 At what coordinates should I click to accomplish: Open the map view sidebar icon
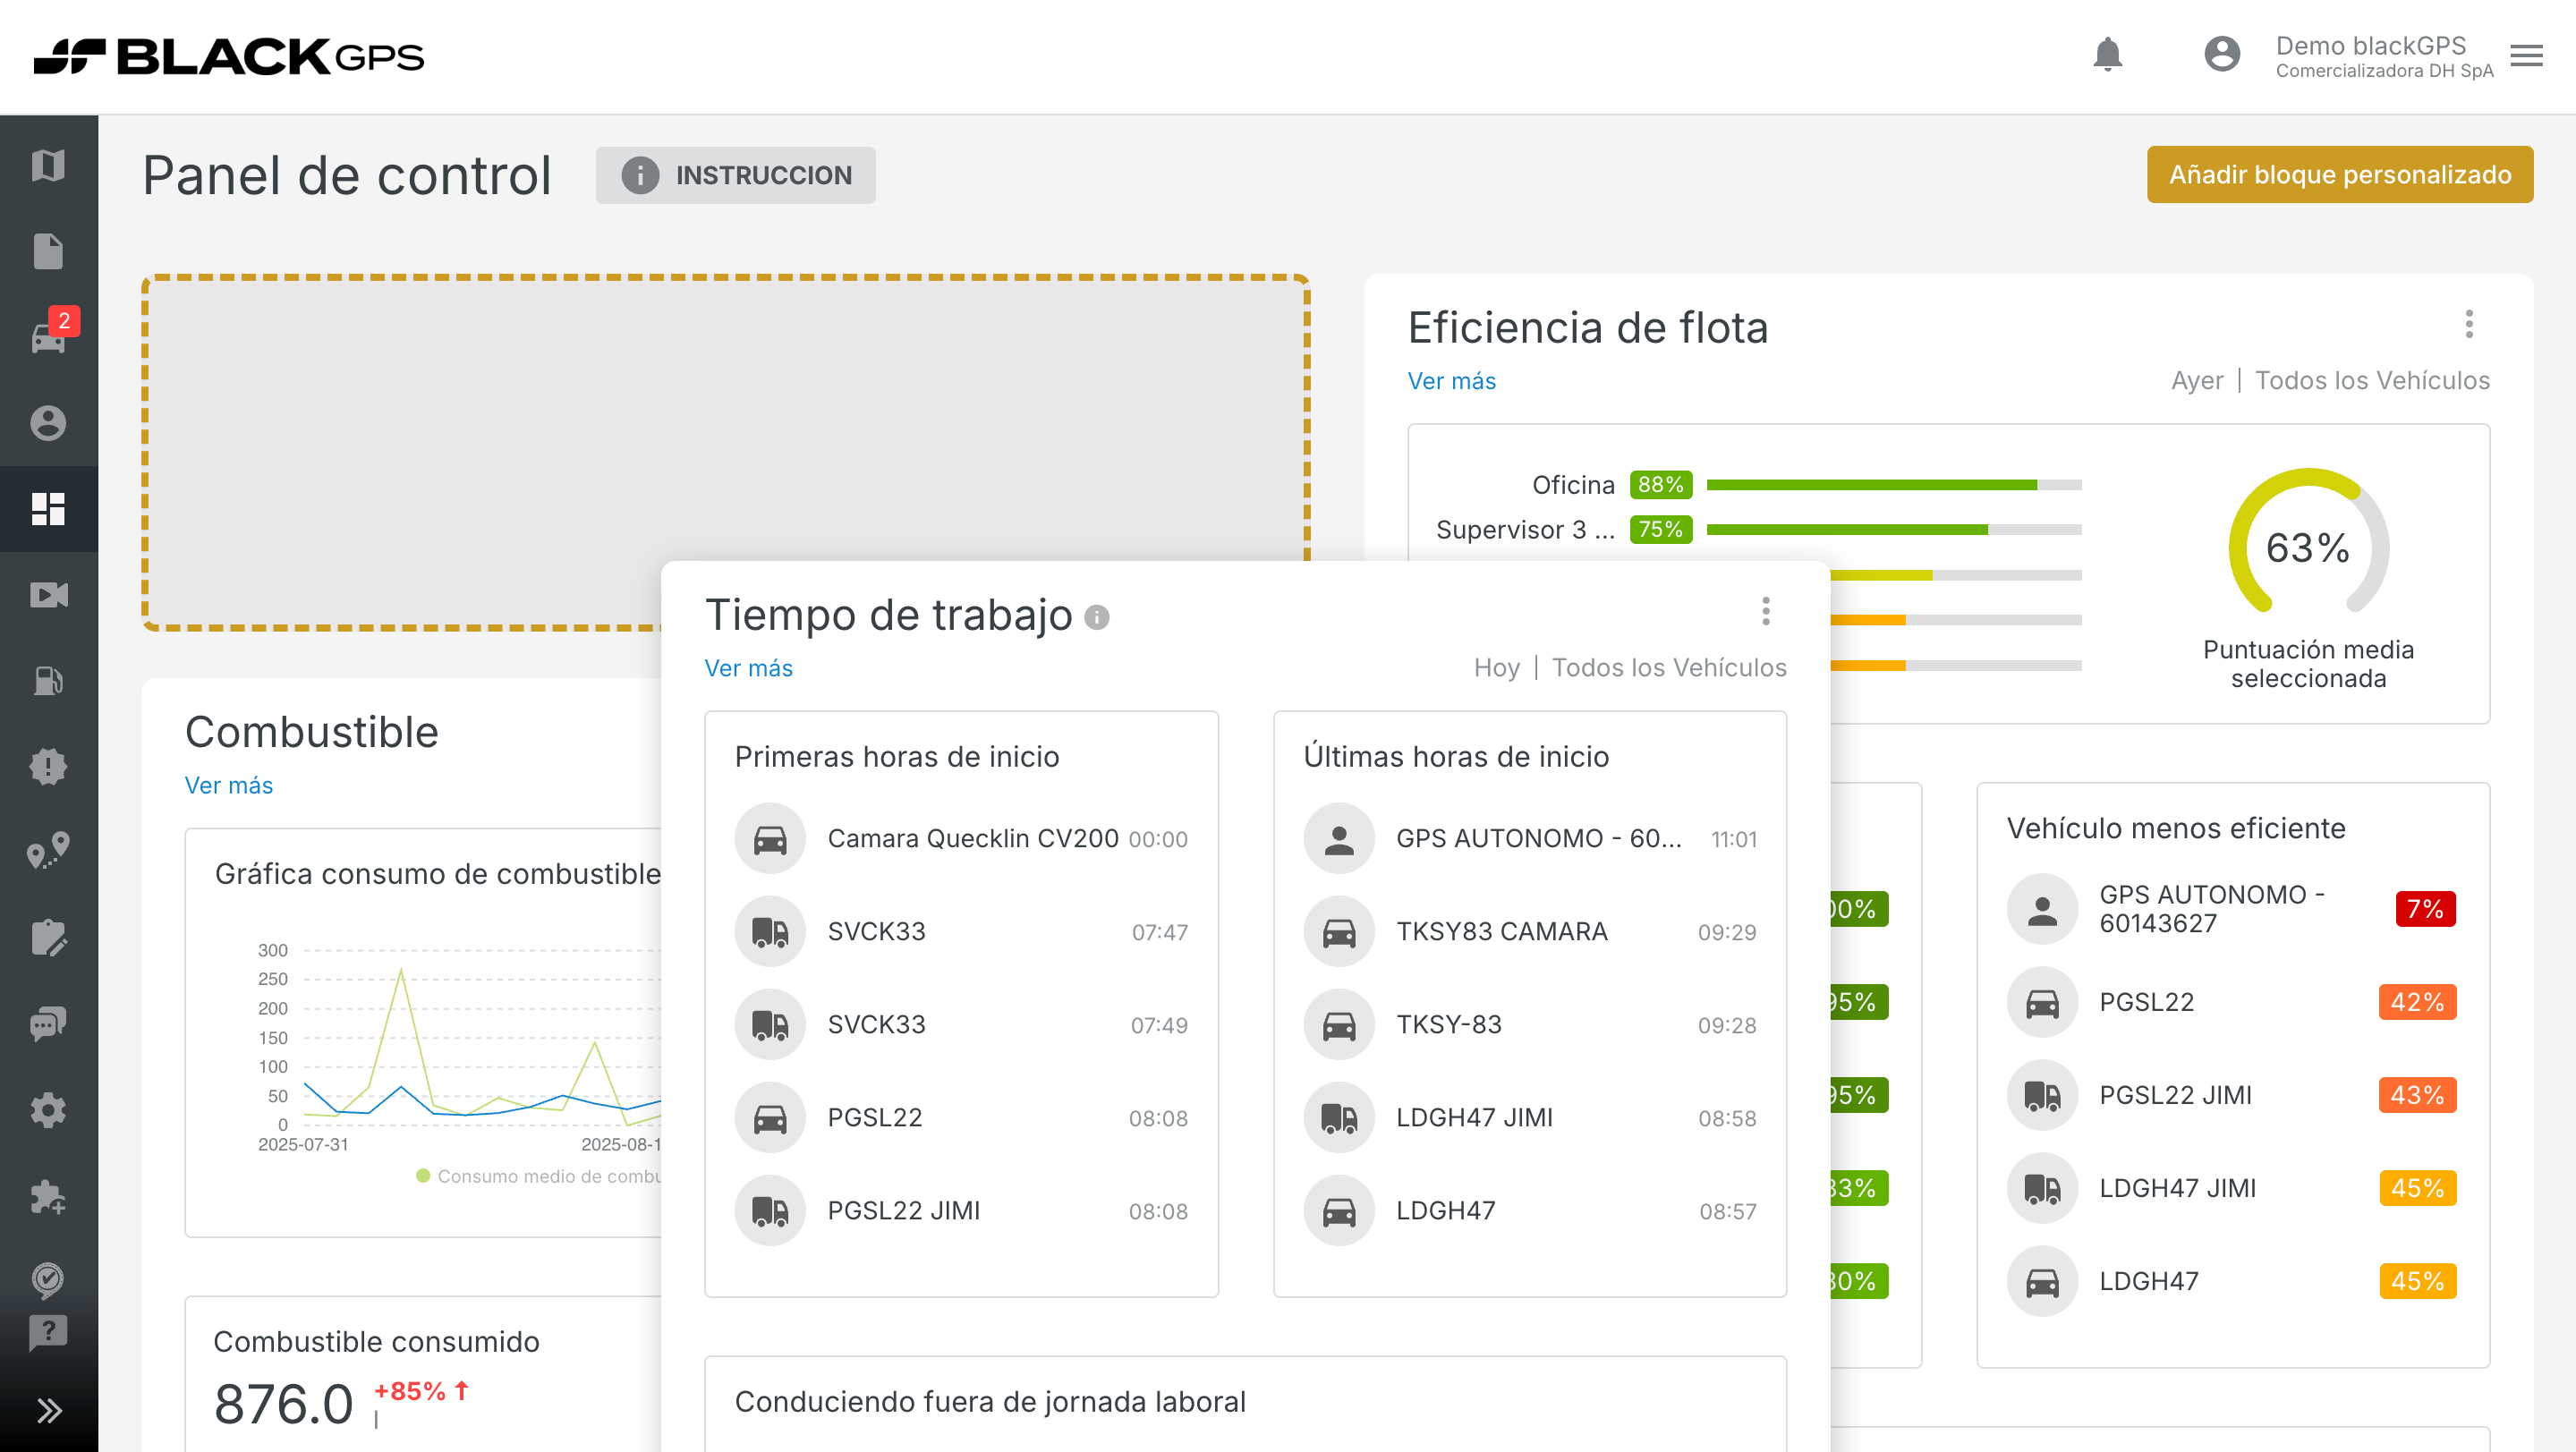(48, 165)
